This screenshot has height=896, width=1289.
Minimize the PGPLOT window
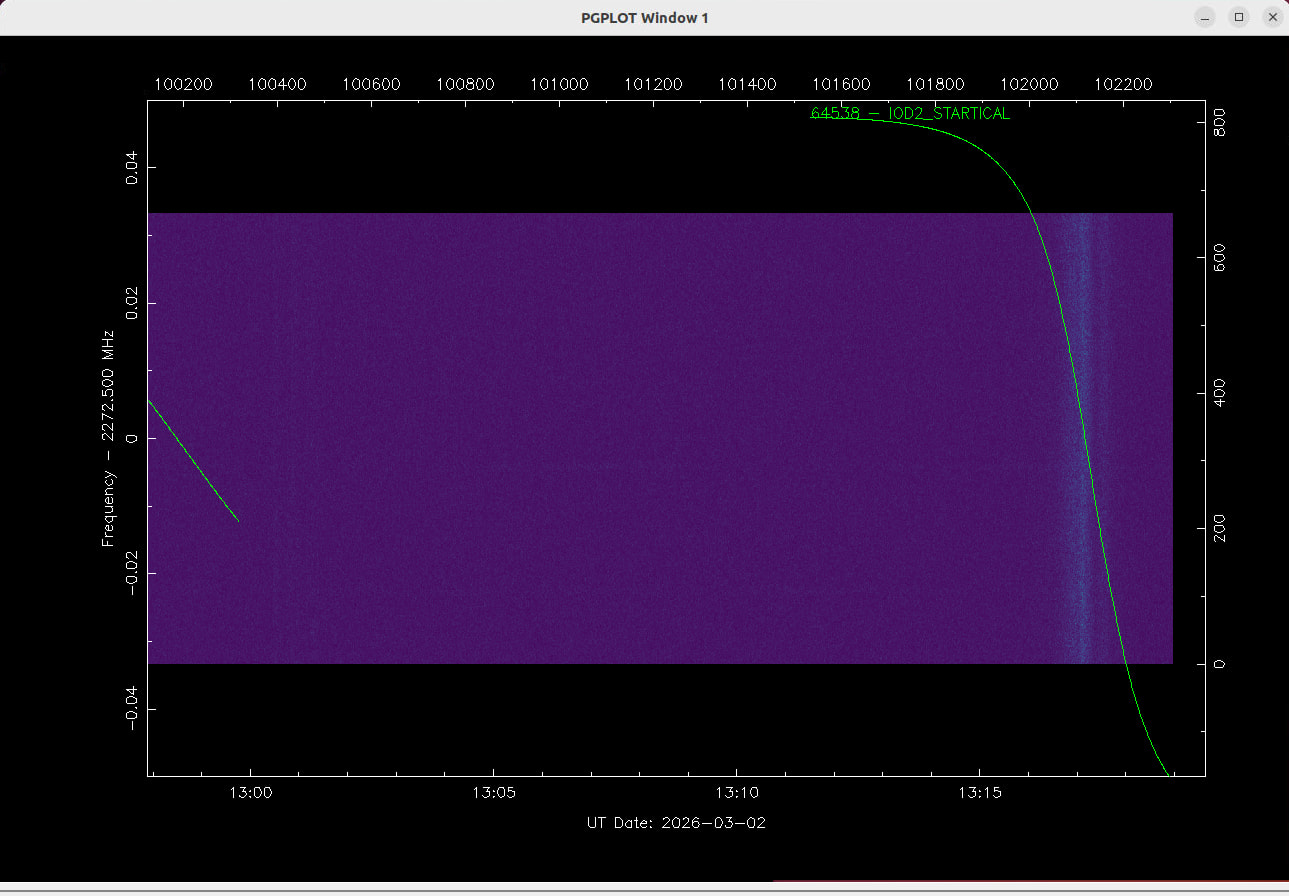point(1206,17)
